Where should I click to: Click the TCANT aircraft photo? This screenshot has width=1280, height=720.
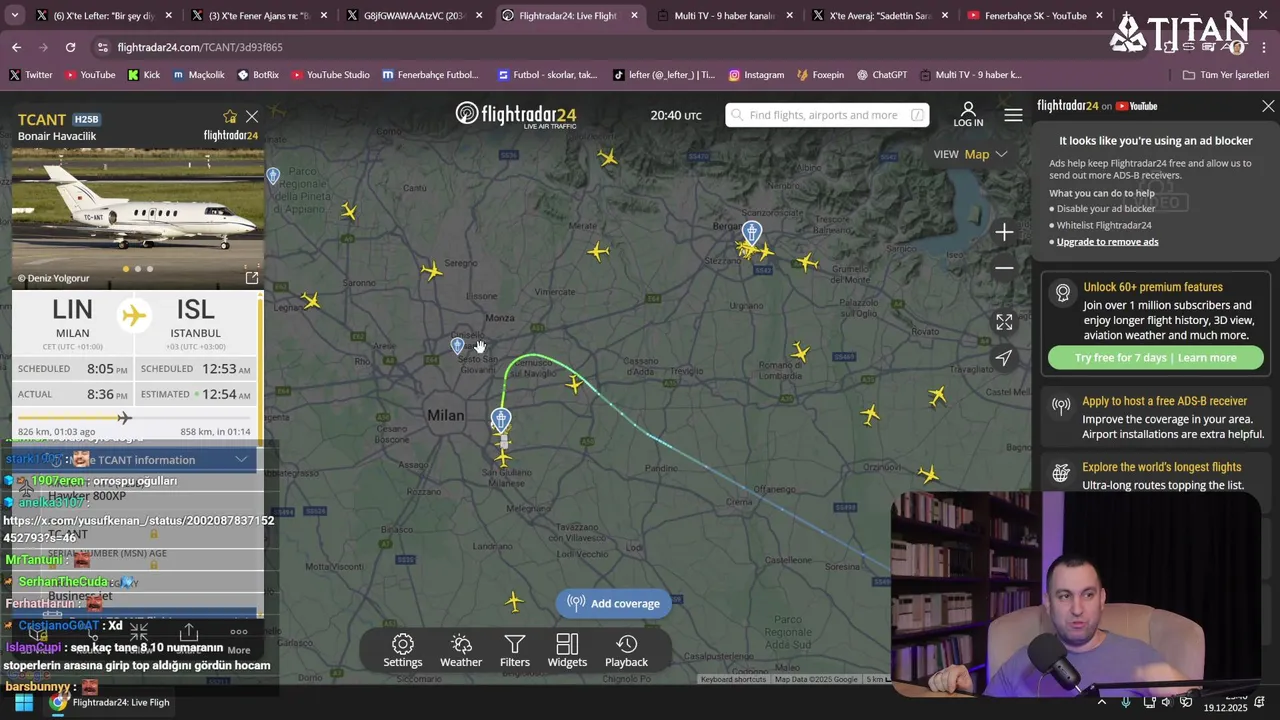click(138, 218)
